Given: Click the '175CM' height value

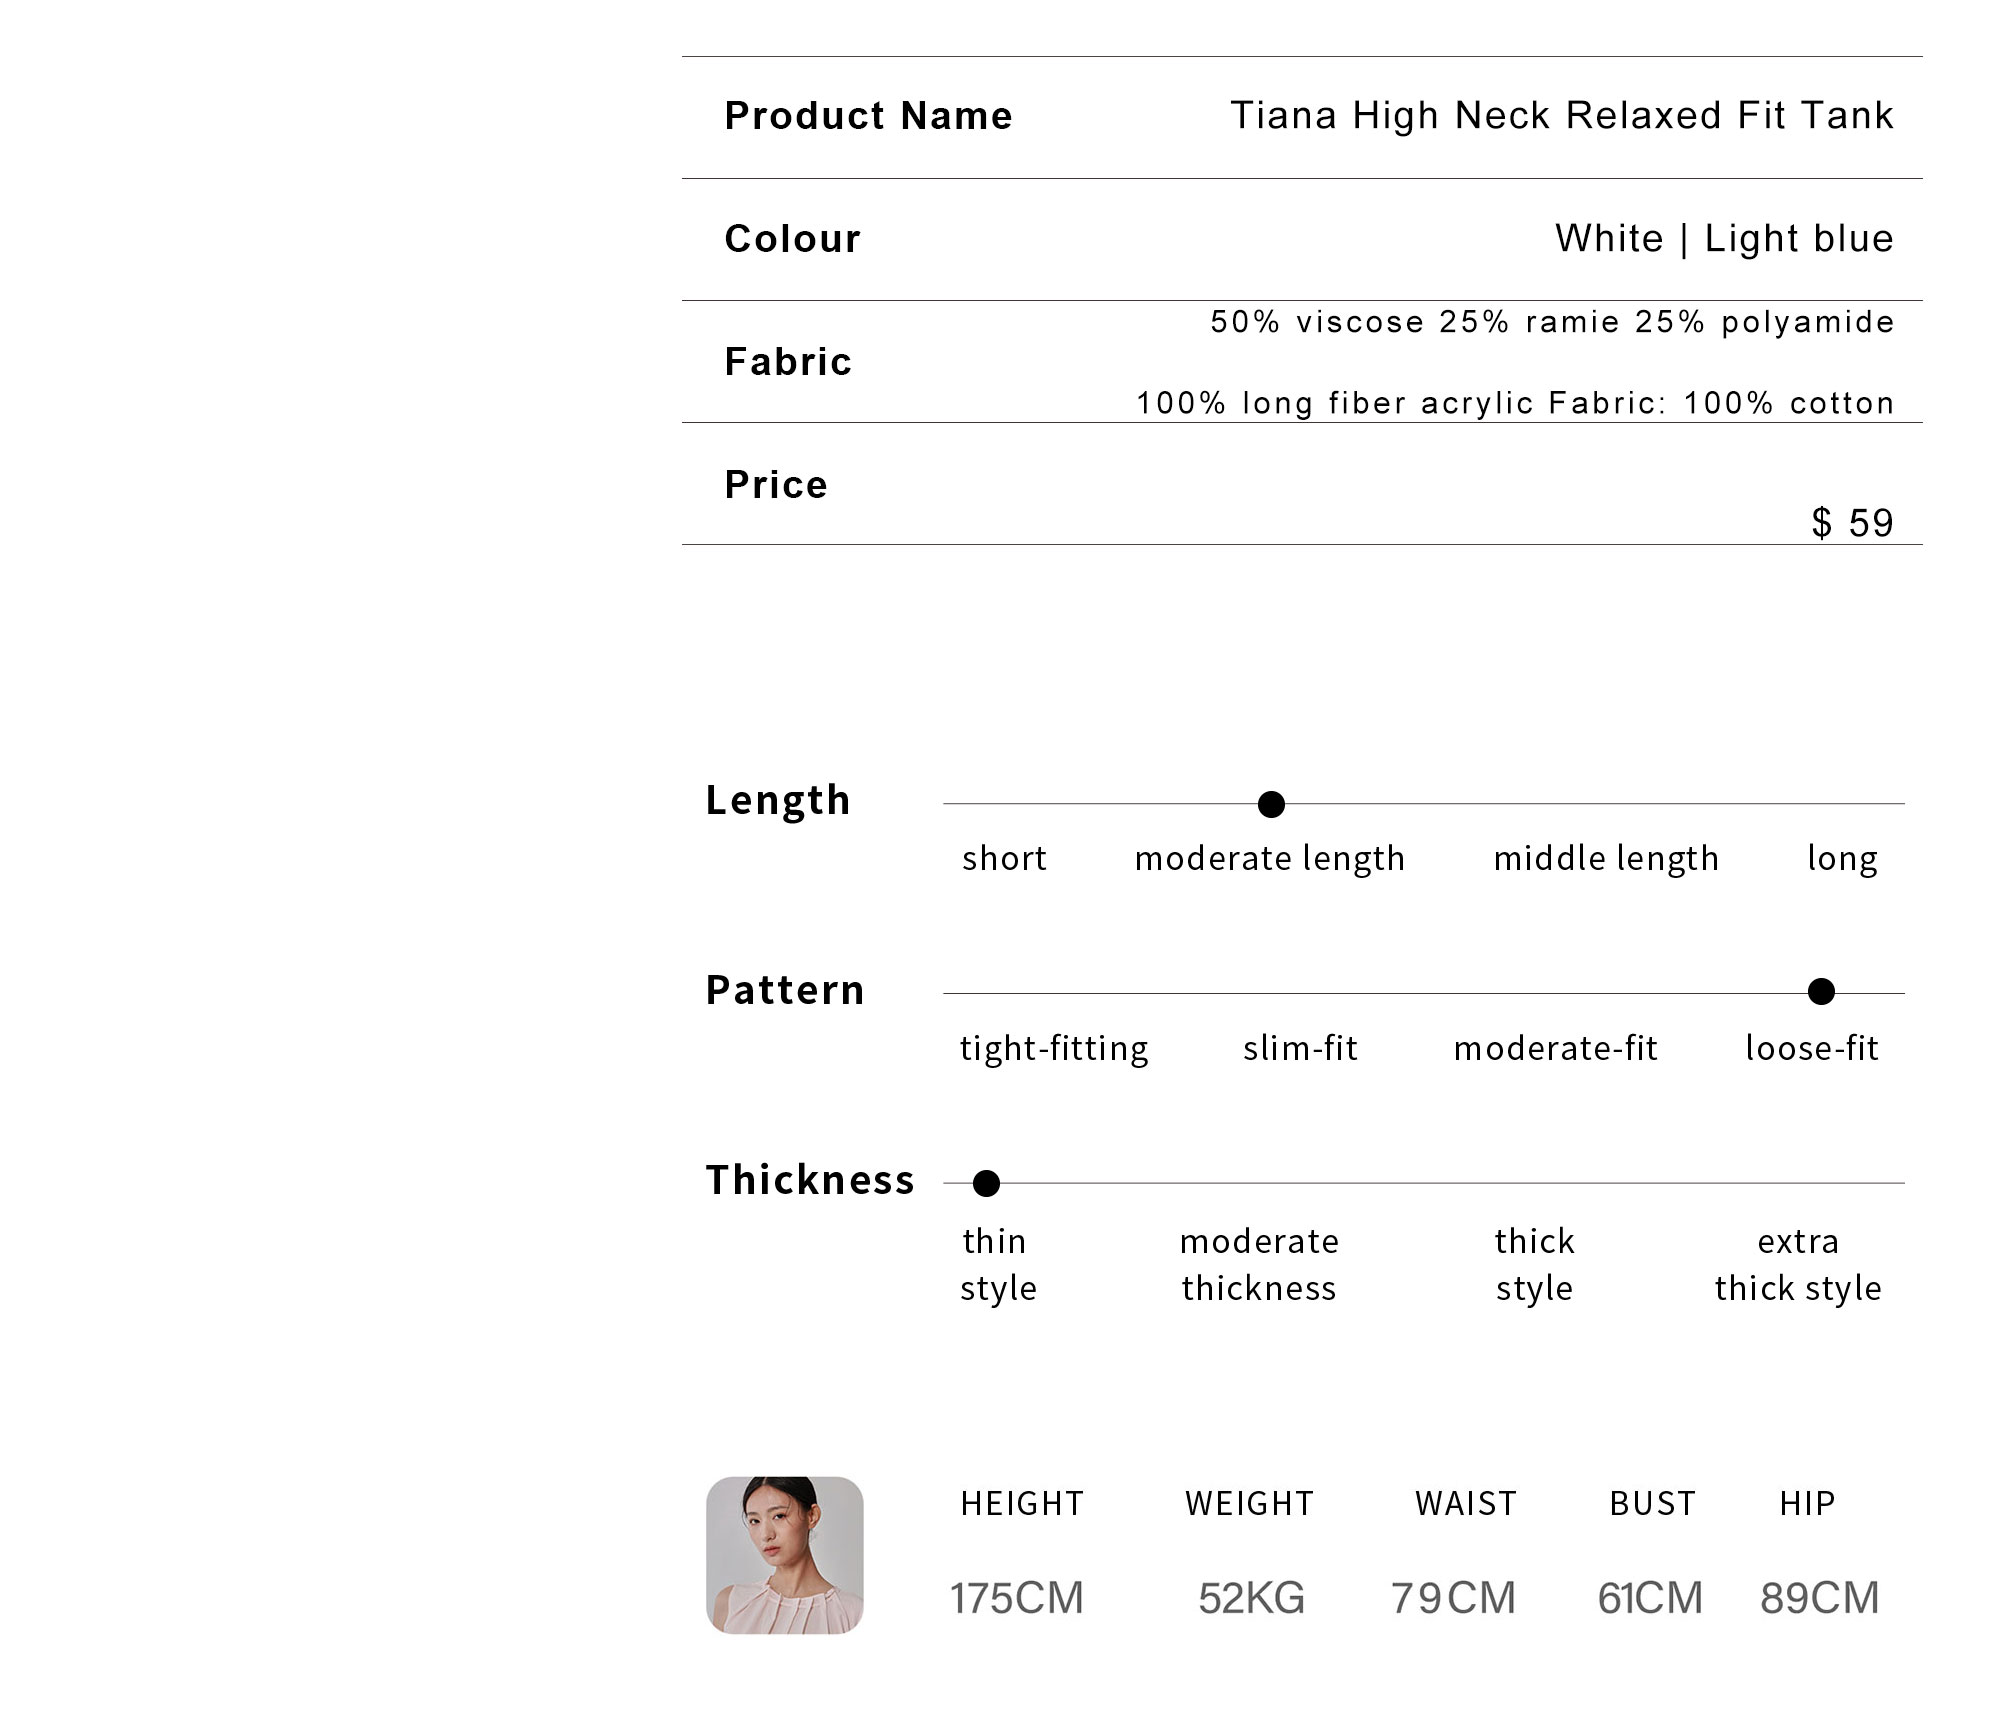Looking at the screenshot, I should [1017, 1598].
